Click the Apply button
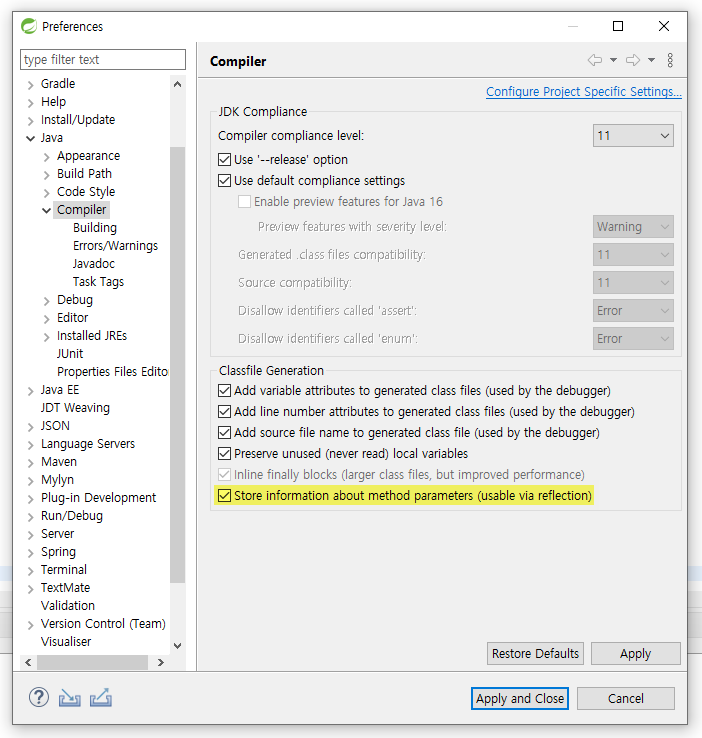 pyautogui.click(x=635, y=653)
